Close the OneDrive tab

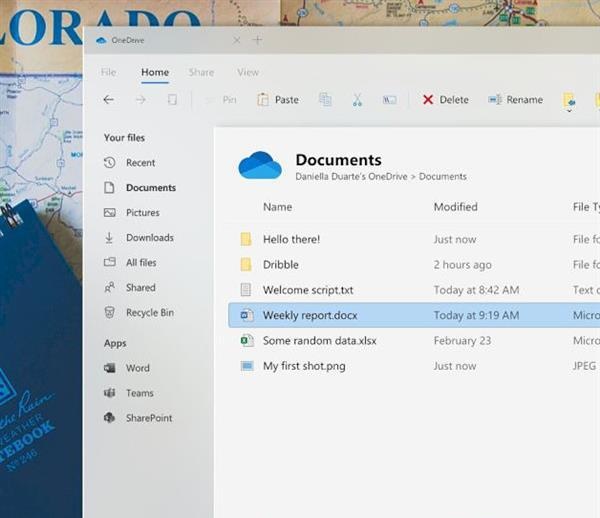click(237, 40)
